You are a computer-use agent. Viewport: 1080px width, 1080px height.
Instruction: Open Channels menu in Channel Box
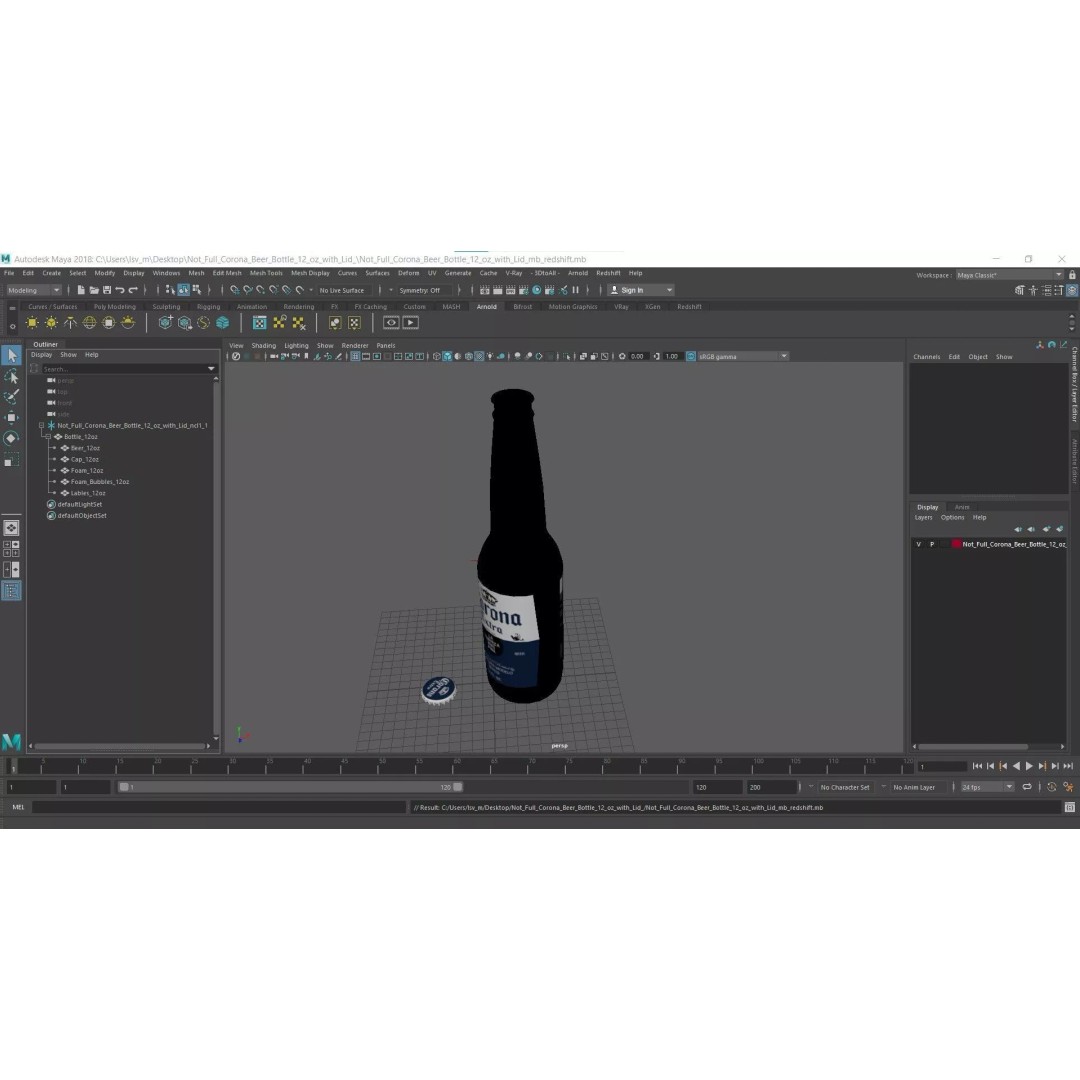tap(926, 357)
